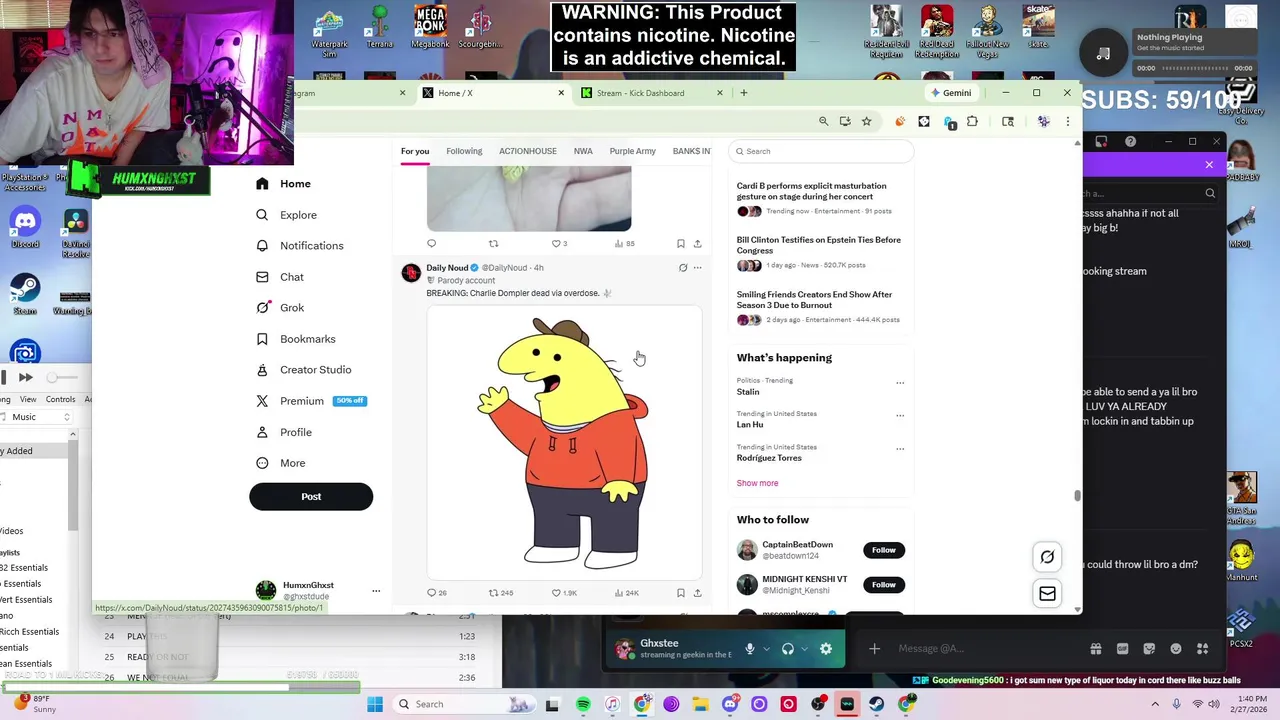
Task: Open Discord microphone input options arrow
Action: click(x=766, y=649)
